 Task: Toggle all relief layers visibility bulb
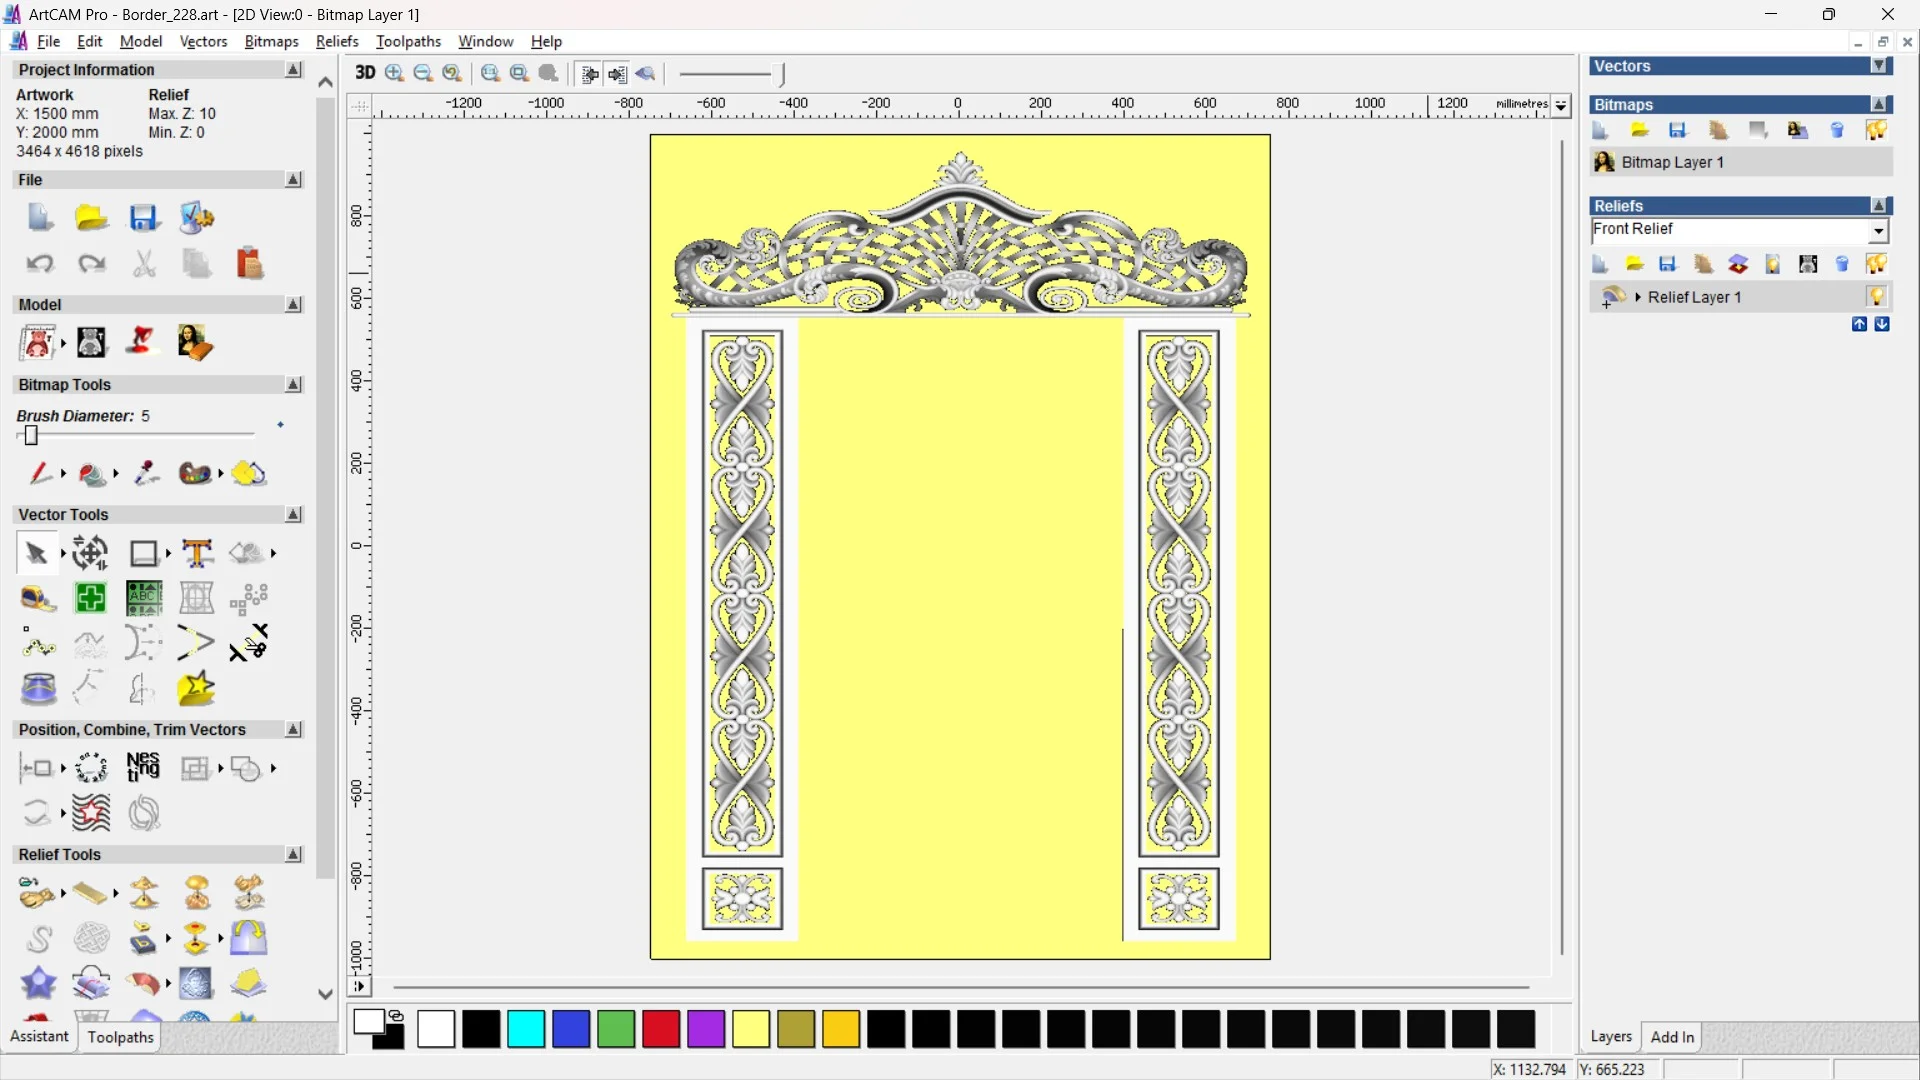(x=1876, y=264)
